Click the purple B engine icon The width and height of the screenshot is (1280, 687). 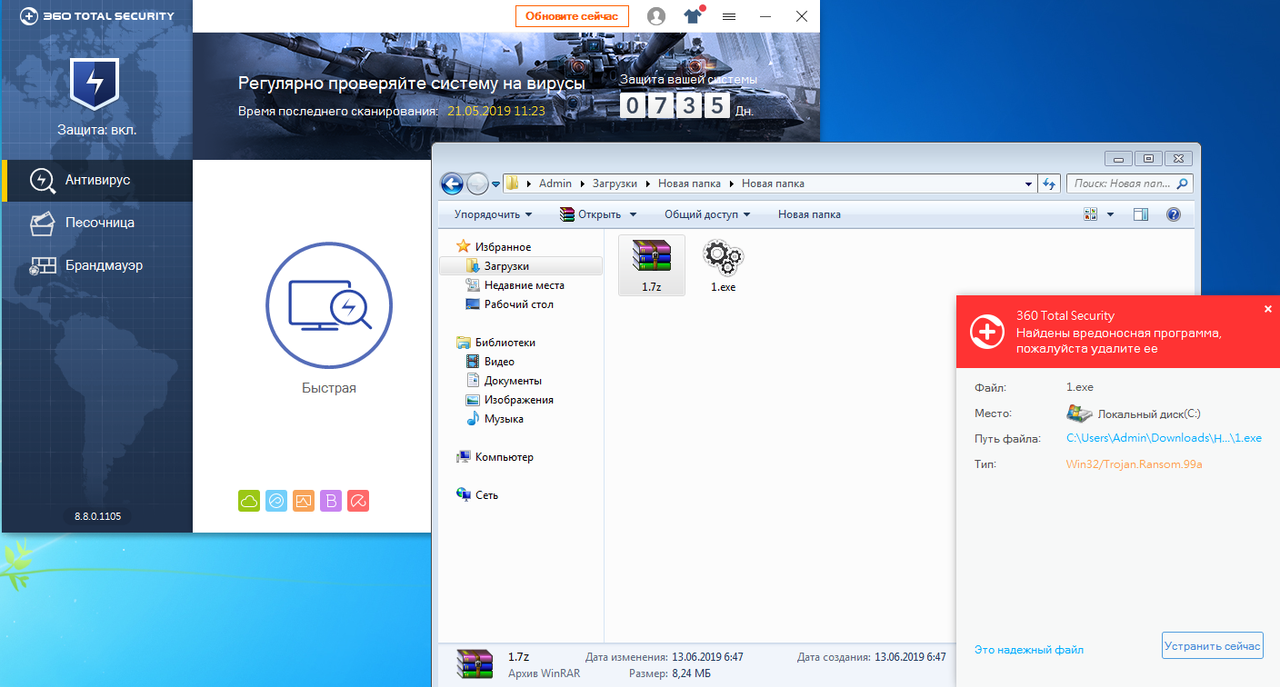click(331, 501)
